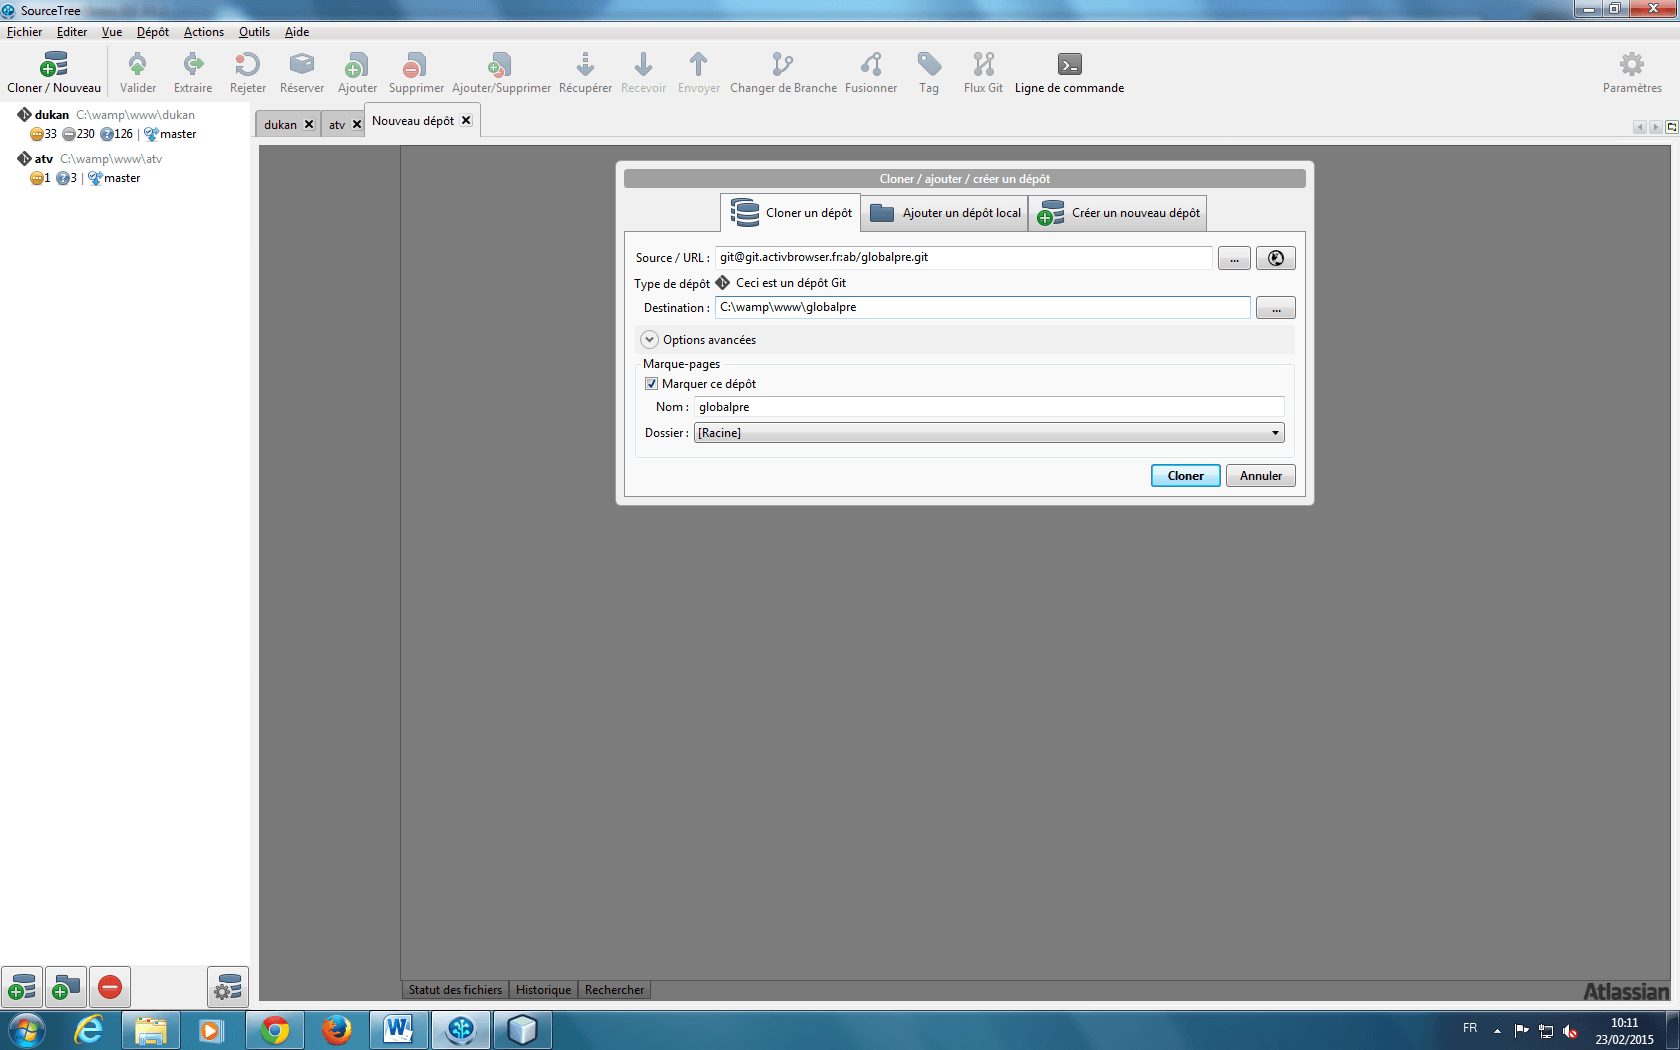Click the Annuler button
1680x1050 pixels.
click(x=1260, y=476)
